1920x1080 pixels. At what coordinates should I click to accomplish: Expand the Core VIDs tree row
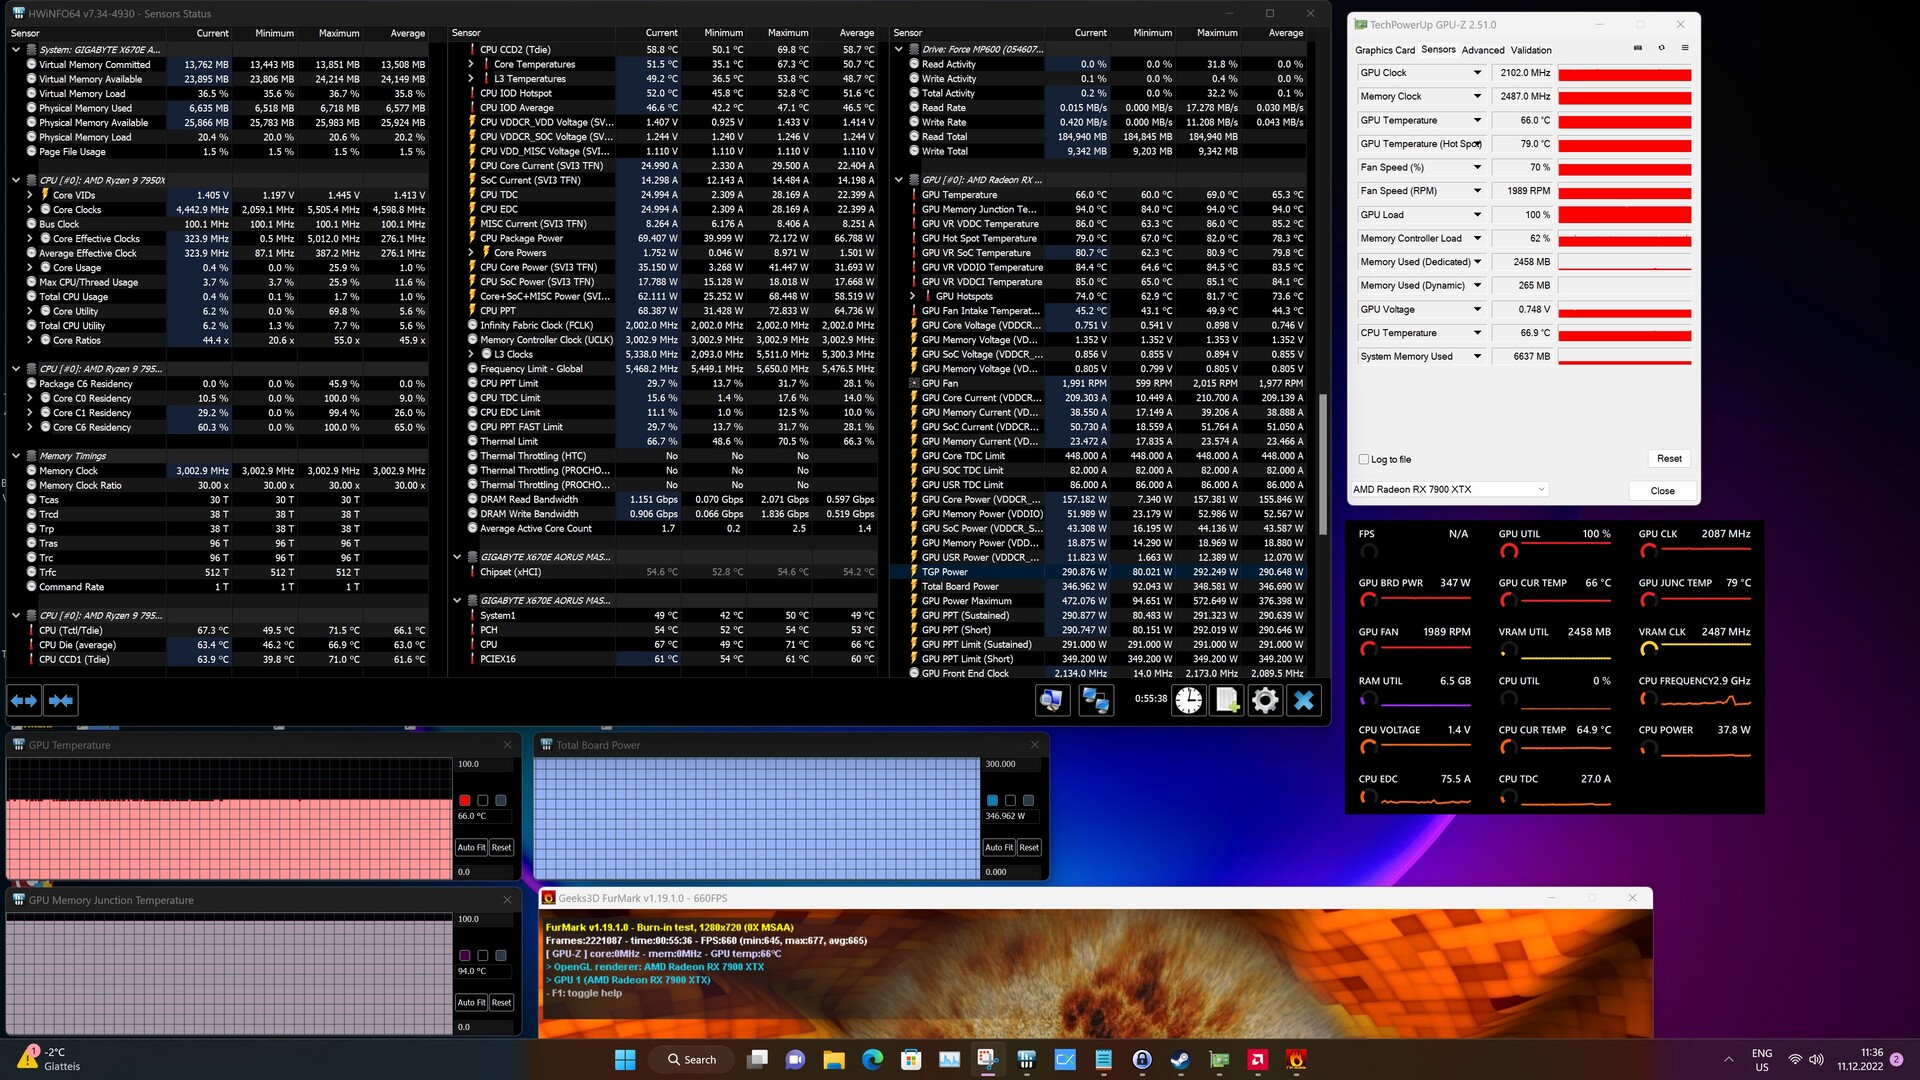(30, 196)
